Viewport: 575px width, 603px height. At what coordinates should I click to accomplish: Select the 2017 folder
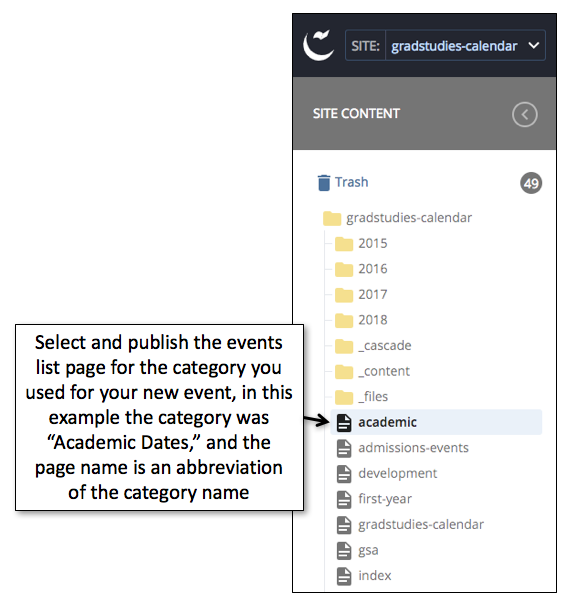pyautogui.click(x=361, y=295)
